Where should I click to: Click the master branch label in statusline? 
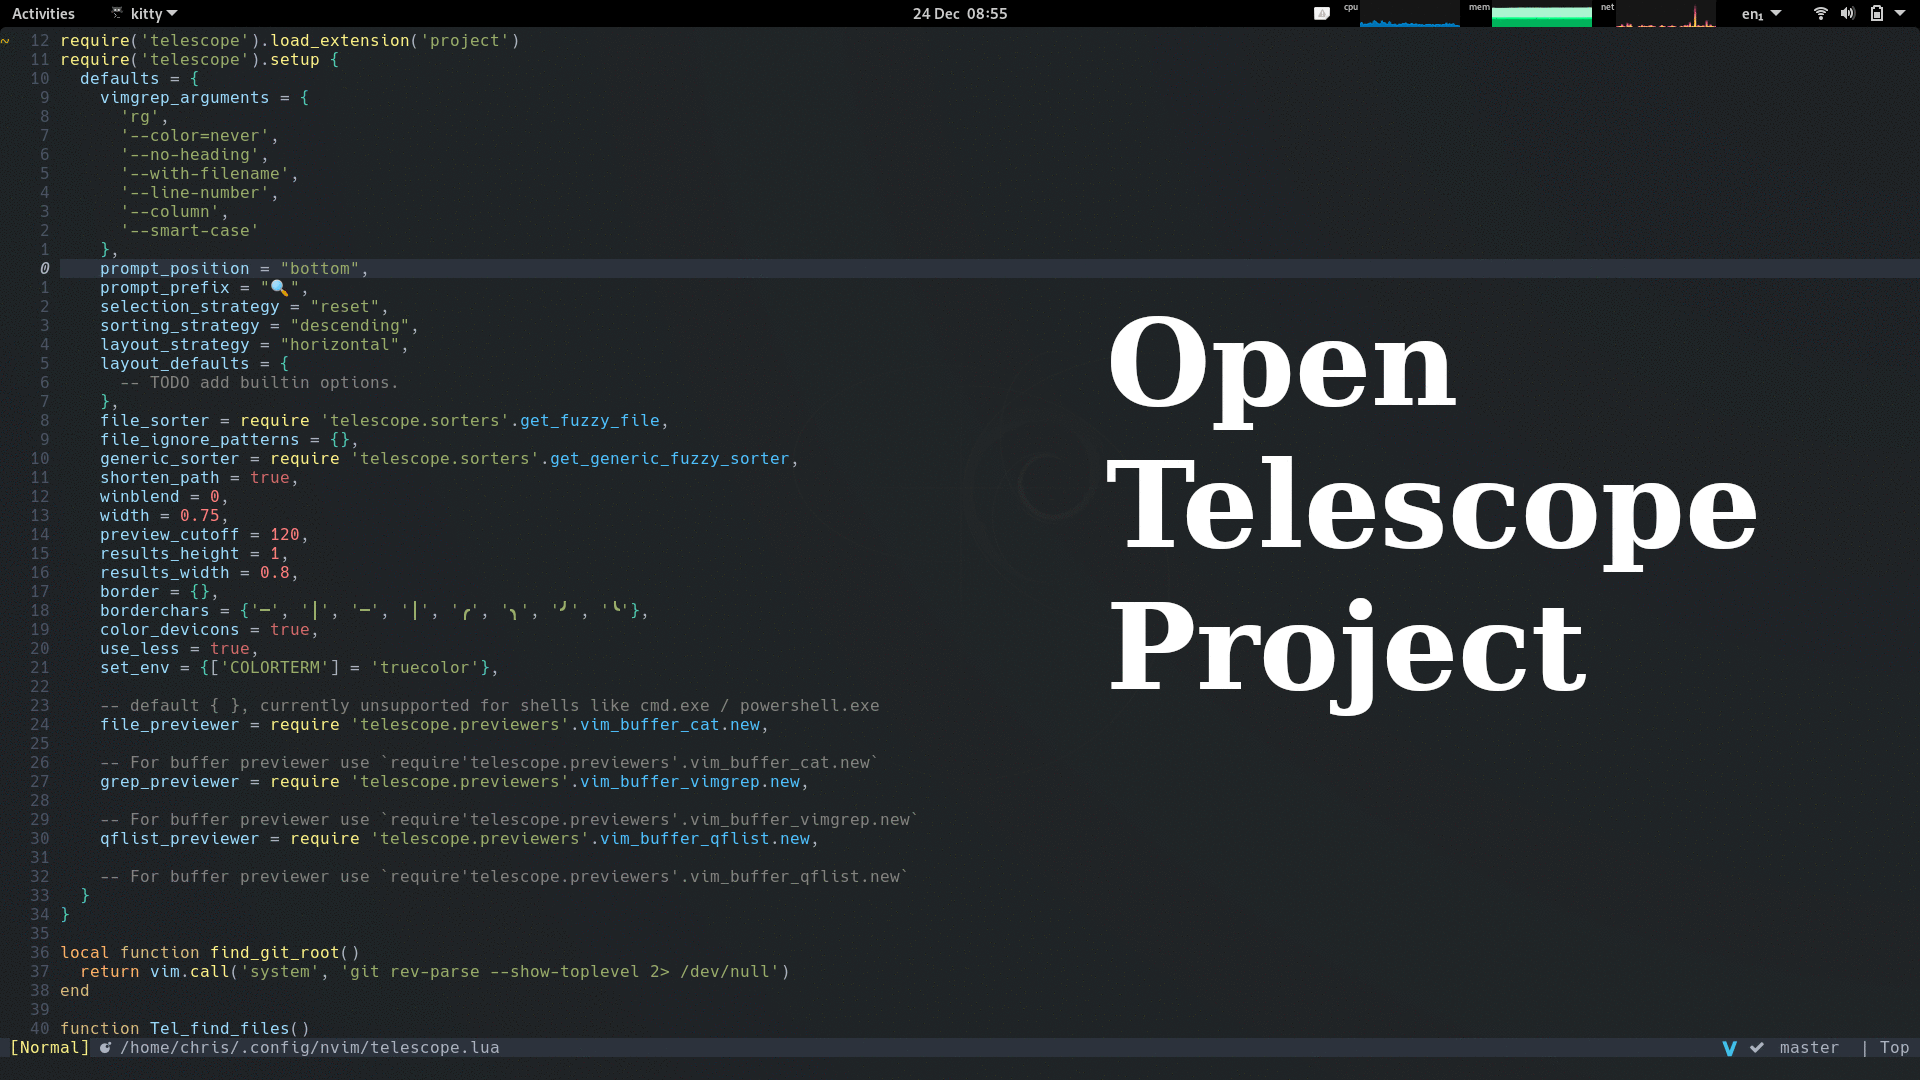(1809, 1048)
